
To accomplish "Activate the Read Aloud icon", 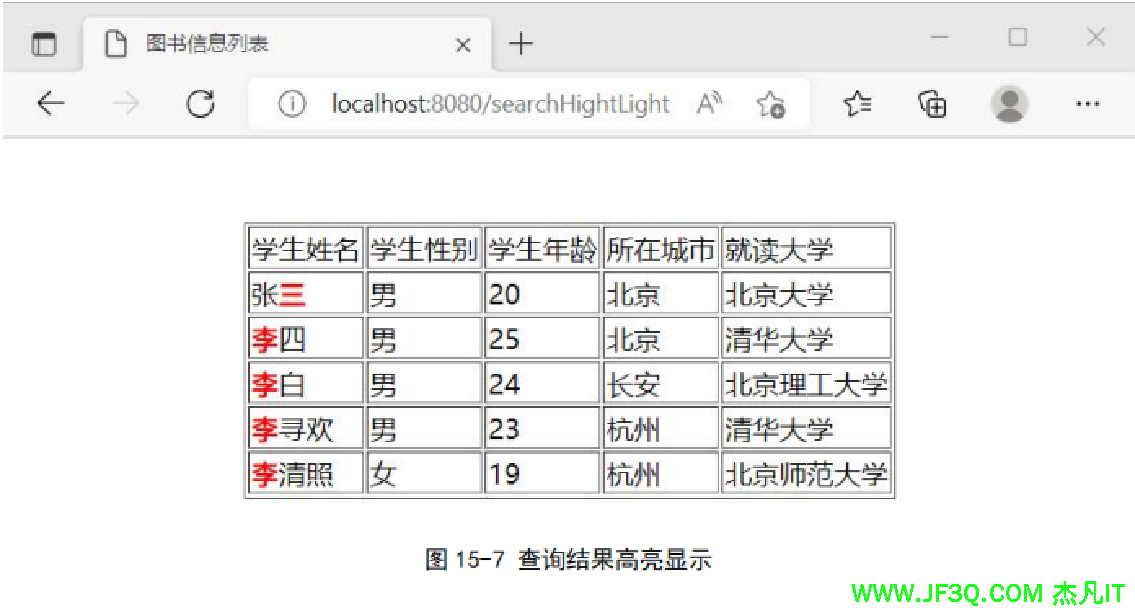I will (x=709, y=103).
